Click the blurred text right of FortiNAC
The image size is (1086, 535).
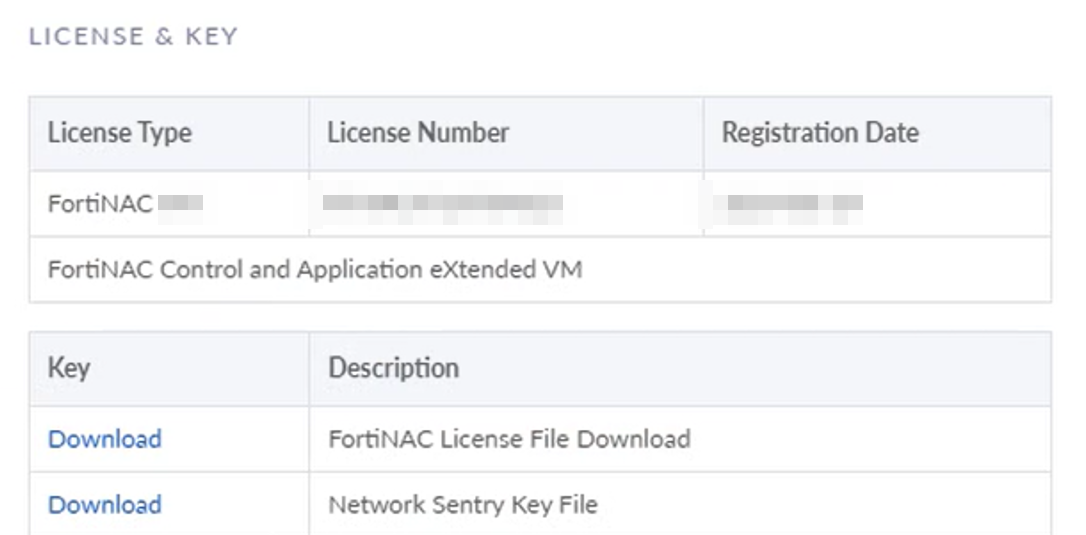click(181, 204)
